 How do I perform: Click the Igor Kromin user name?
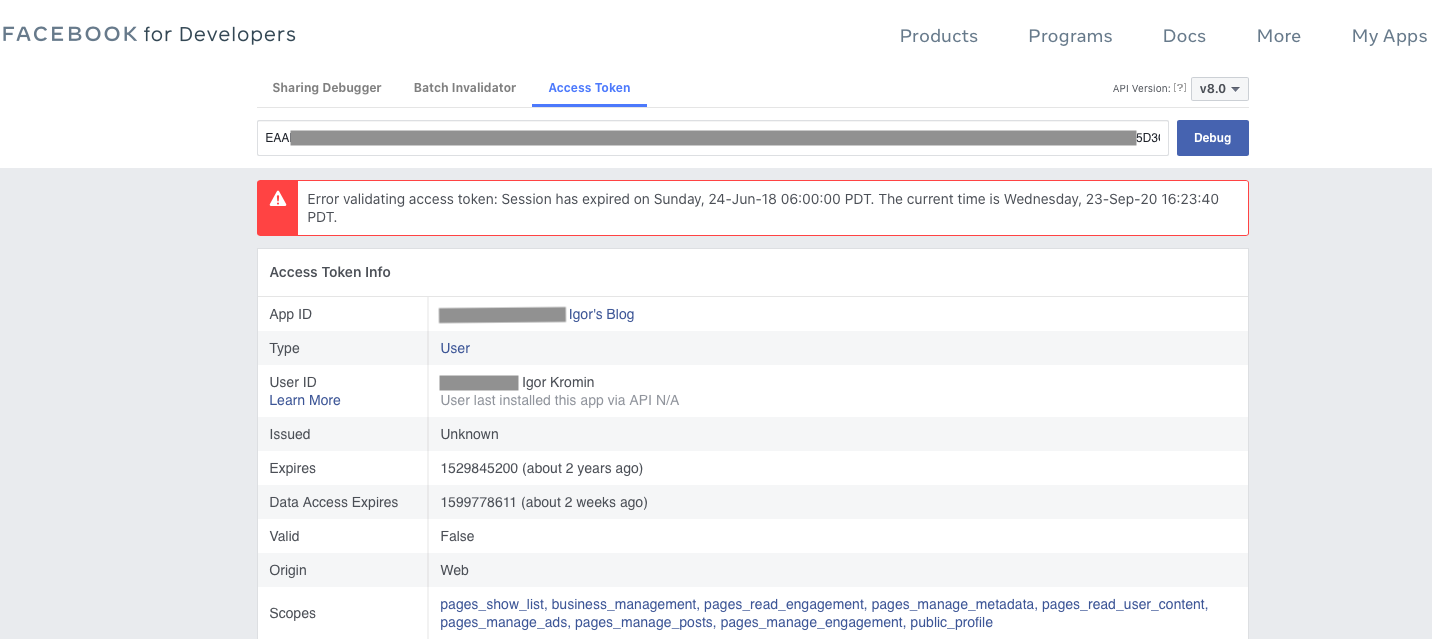click(x=558, y=382)
